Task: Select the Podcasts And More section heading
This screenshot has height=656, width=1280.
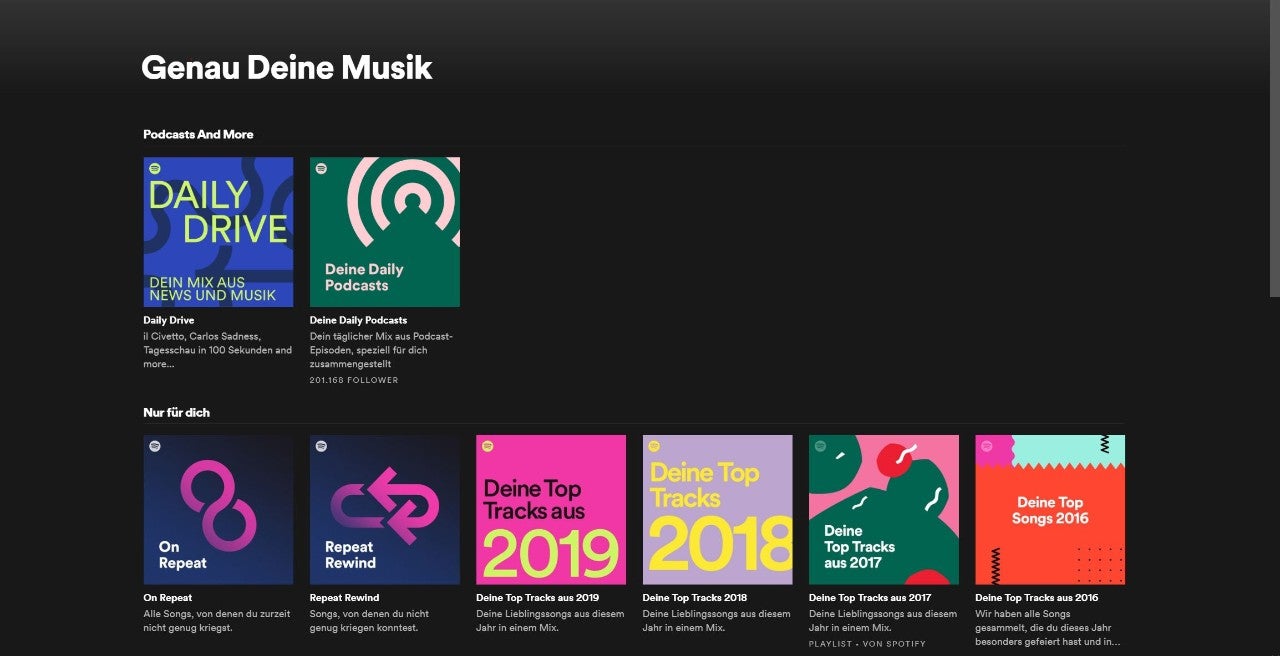Action: (198, 134)
